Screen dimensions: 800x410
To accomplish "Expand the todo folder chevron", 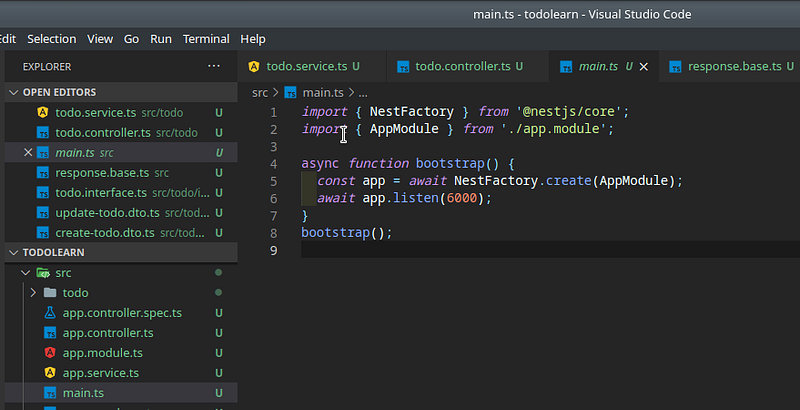I will pos(33,293).
